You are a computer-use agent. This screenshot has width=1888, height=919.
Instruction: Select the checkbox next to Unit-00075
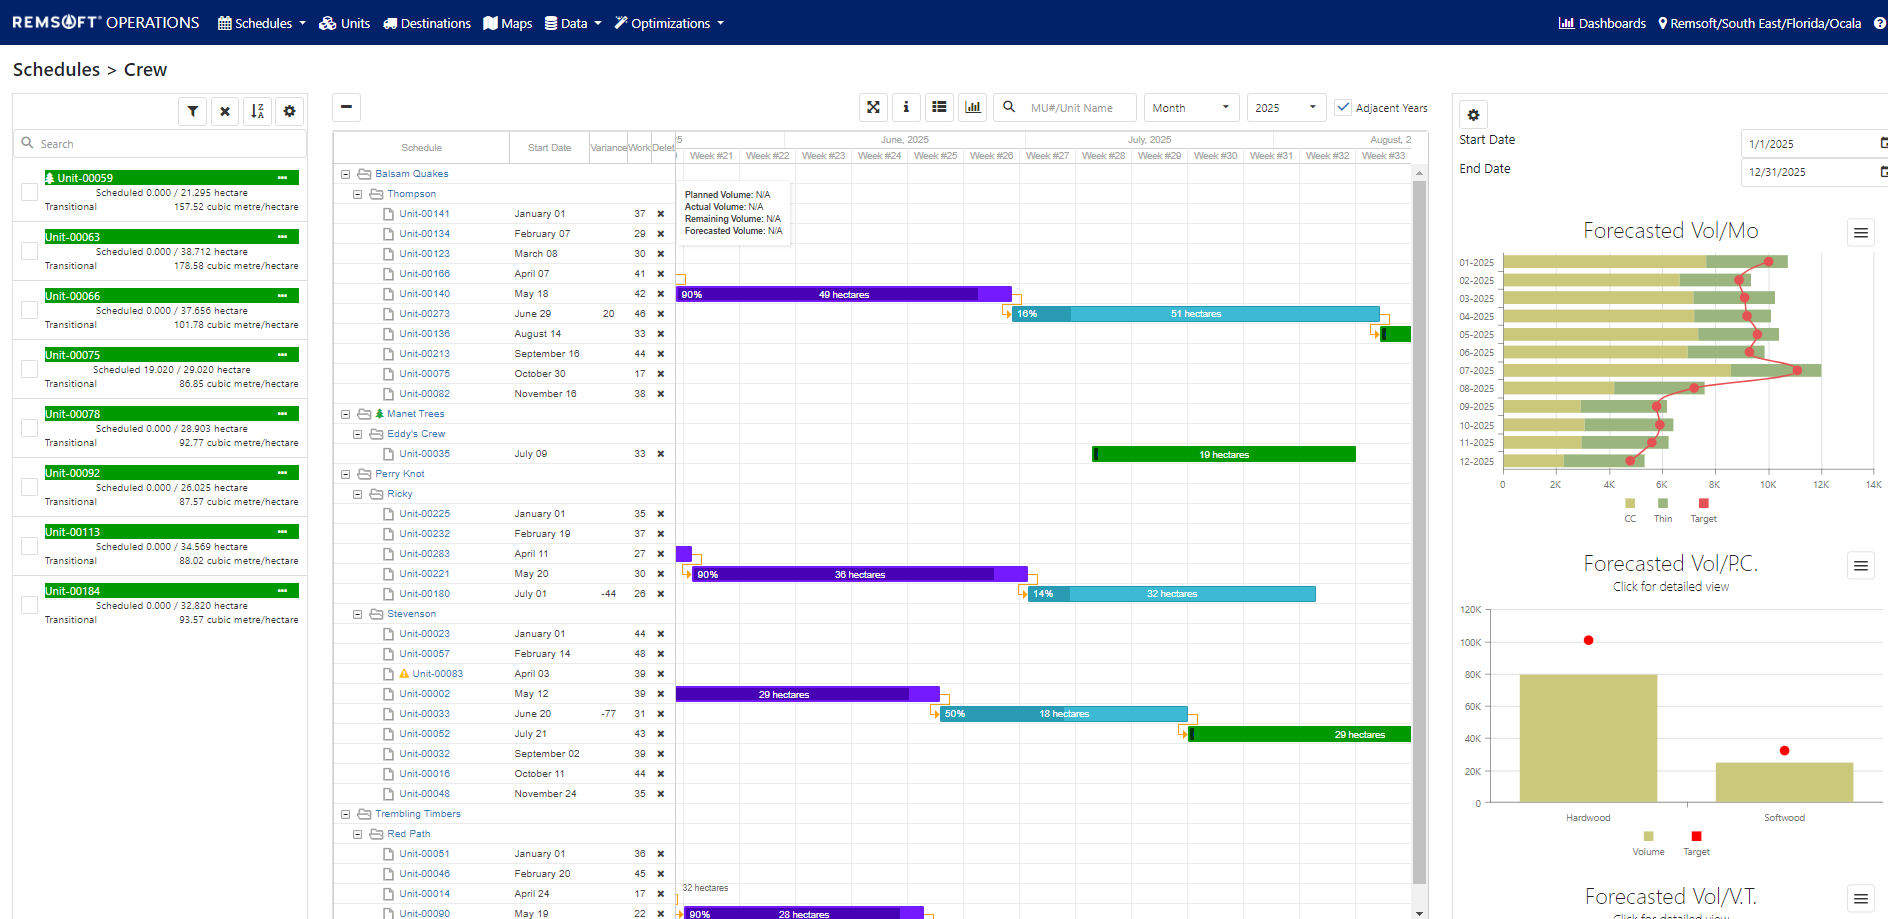tap(28, 369)
